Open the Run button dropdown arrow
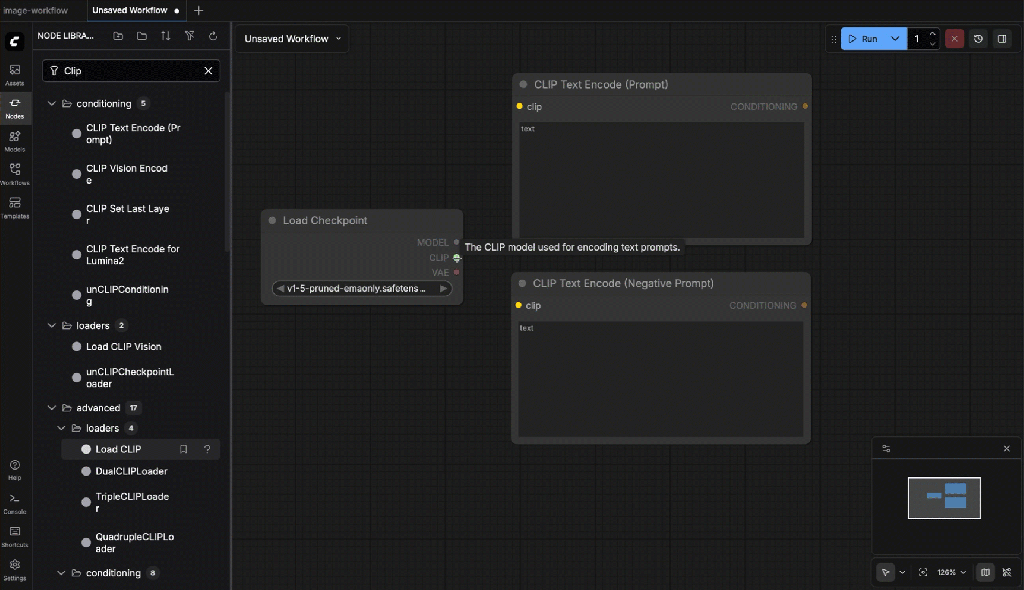This screenshot has height=590, width=1024. [895, 39]
